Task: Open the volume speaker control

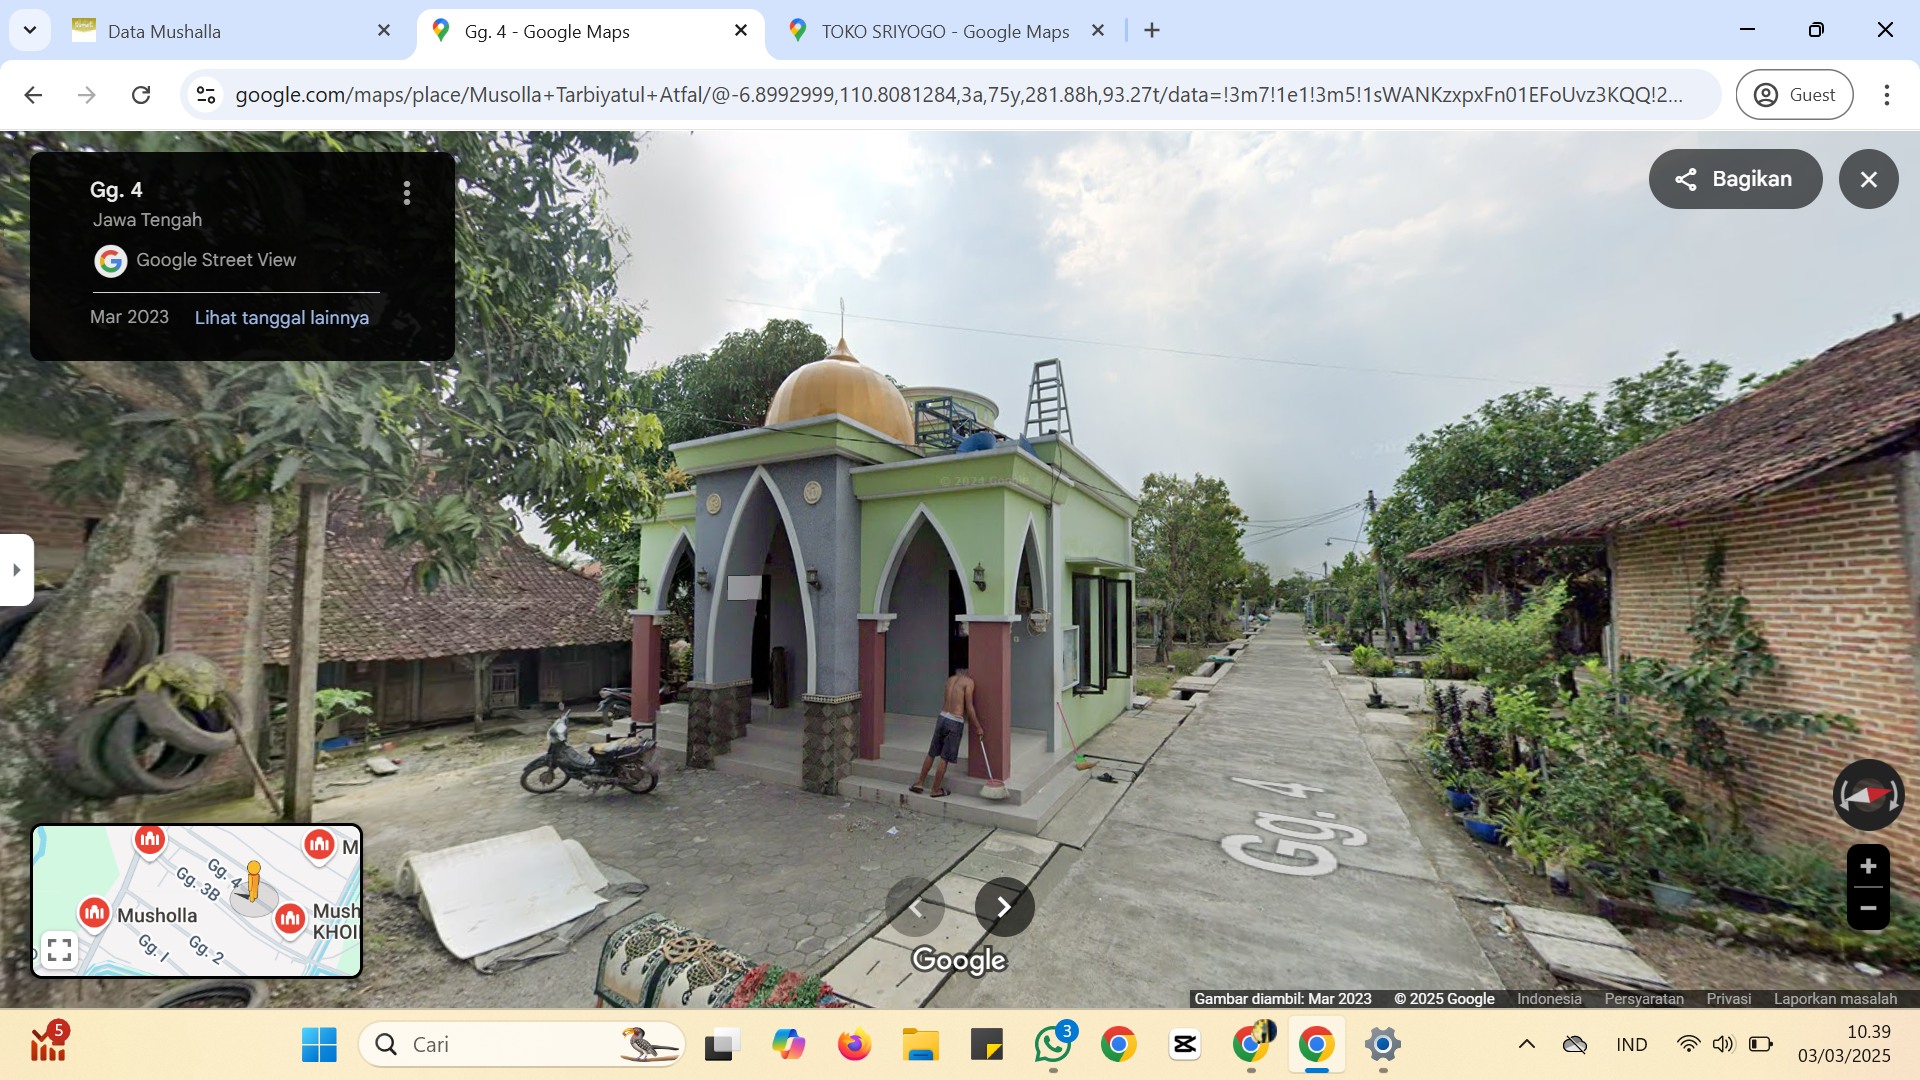Action: point(1723,1045)
